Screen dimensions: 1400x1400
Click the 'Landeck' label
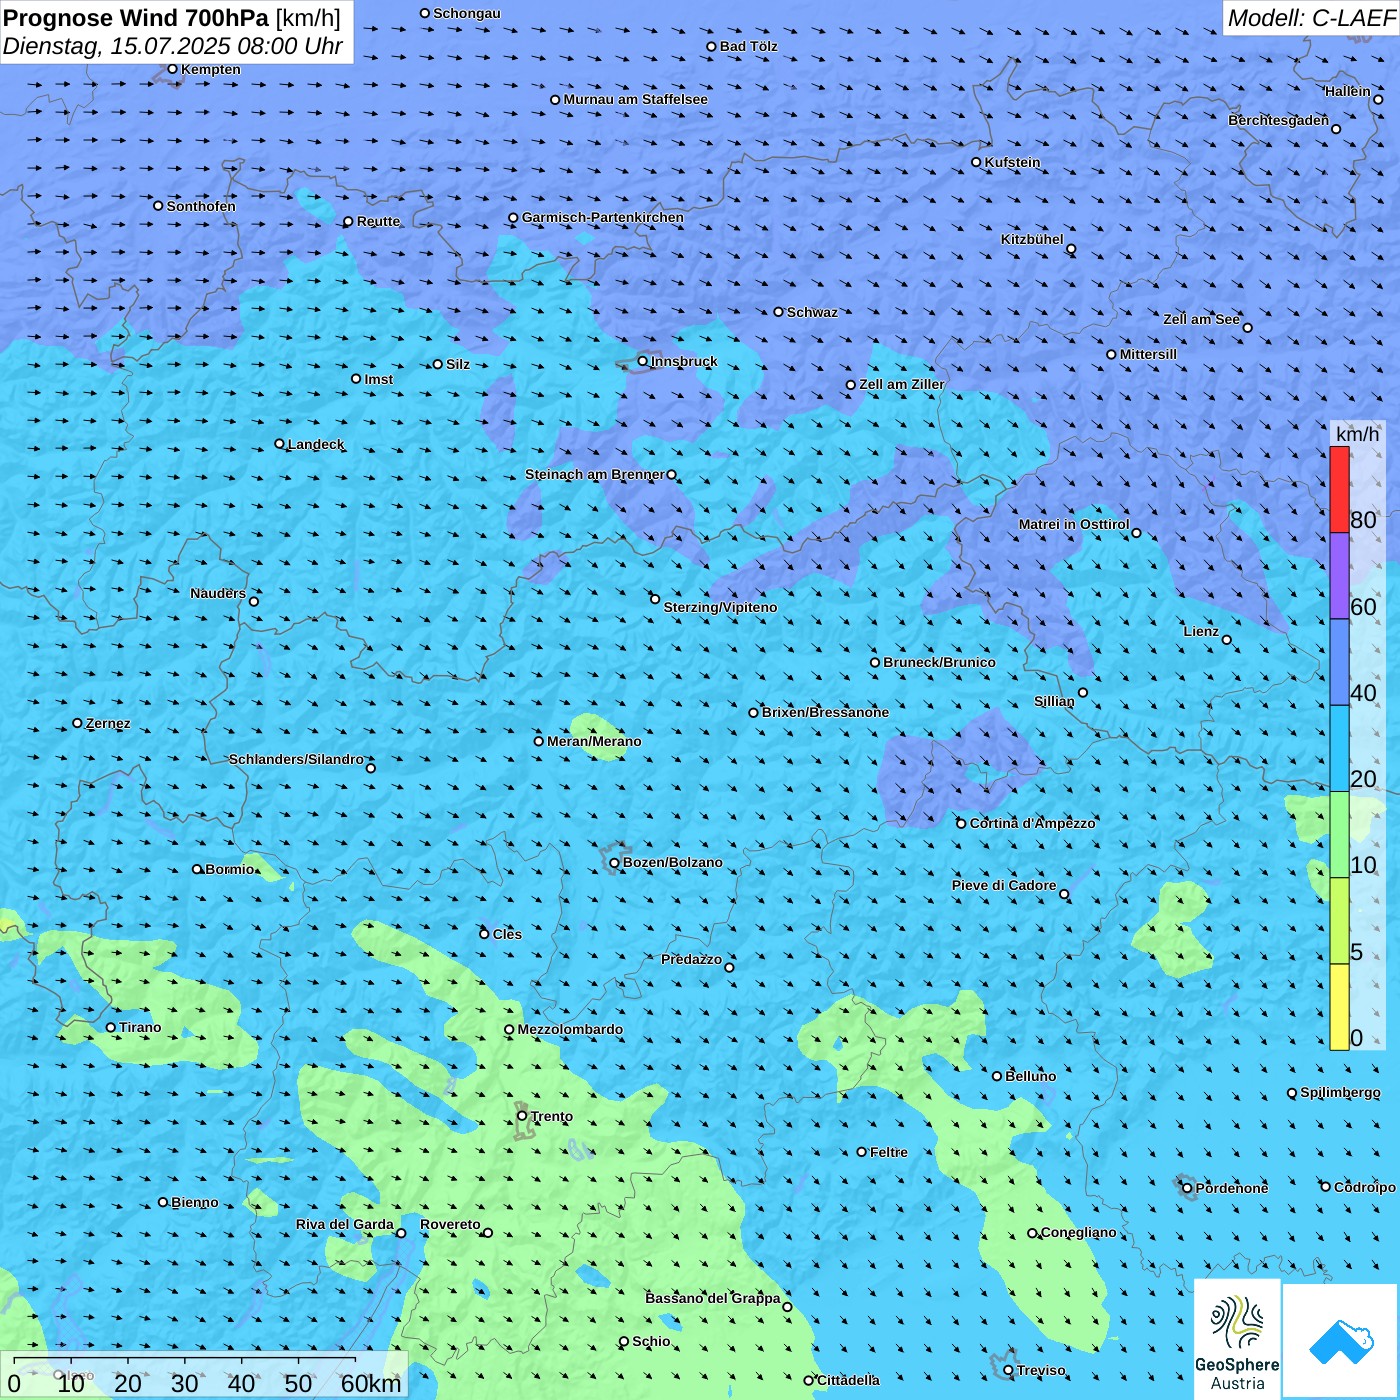click(316, 444)
